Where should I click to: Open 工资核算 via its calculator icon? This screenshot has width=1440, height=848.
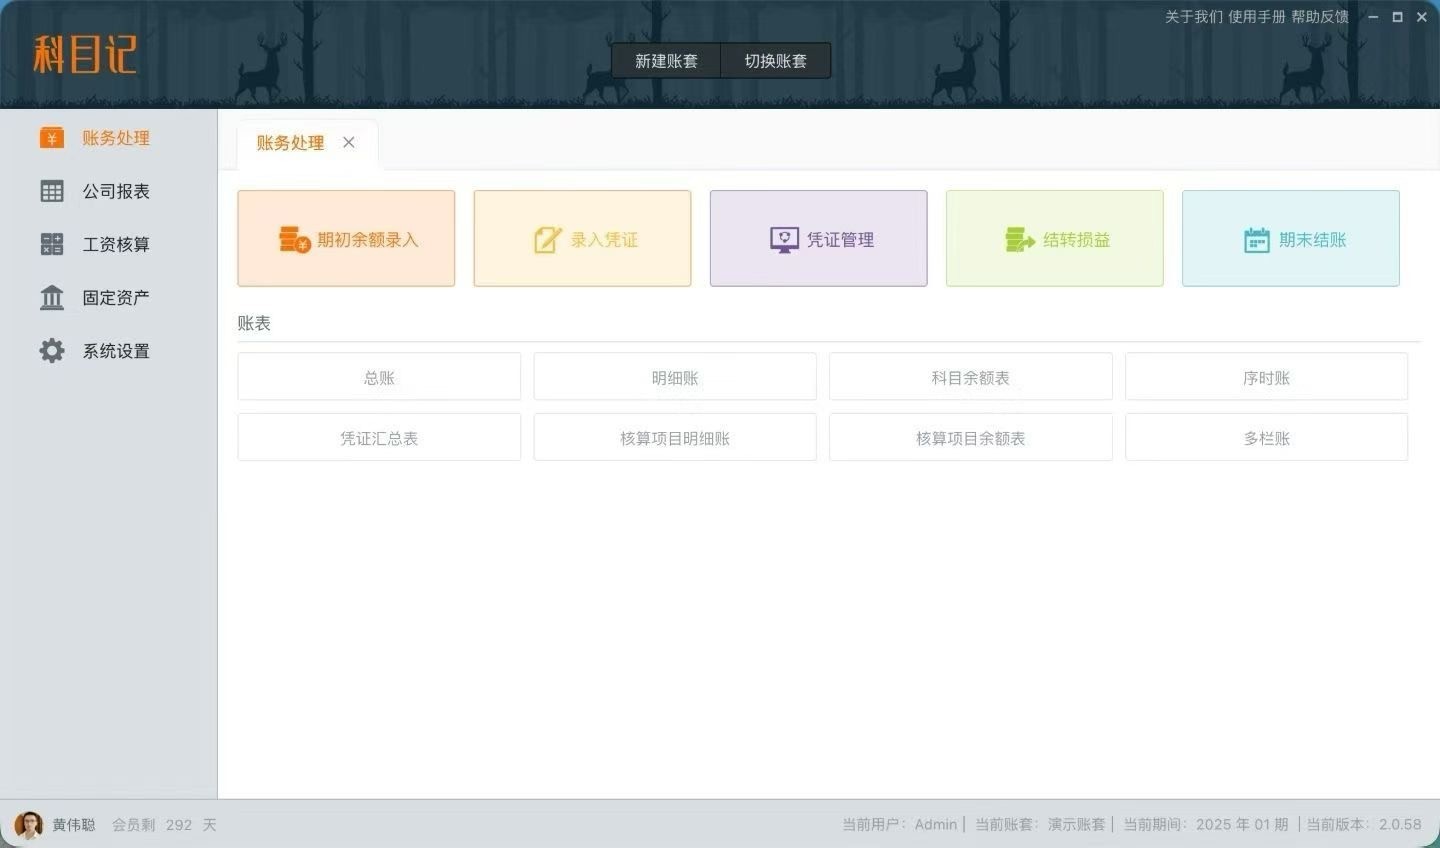click(x=52, y=244)
